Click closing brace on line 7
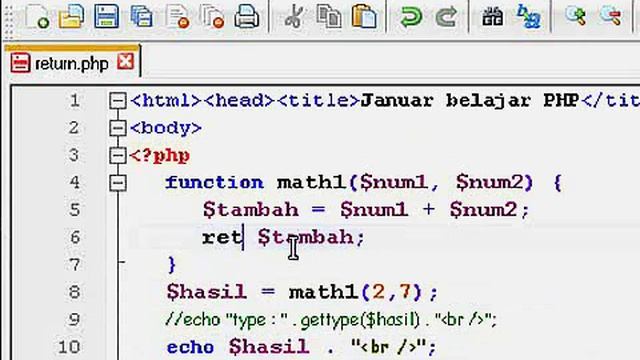Viewport: 640px width, 360px height. [x=172, y=265]
